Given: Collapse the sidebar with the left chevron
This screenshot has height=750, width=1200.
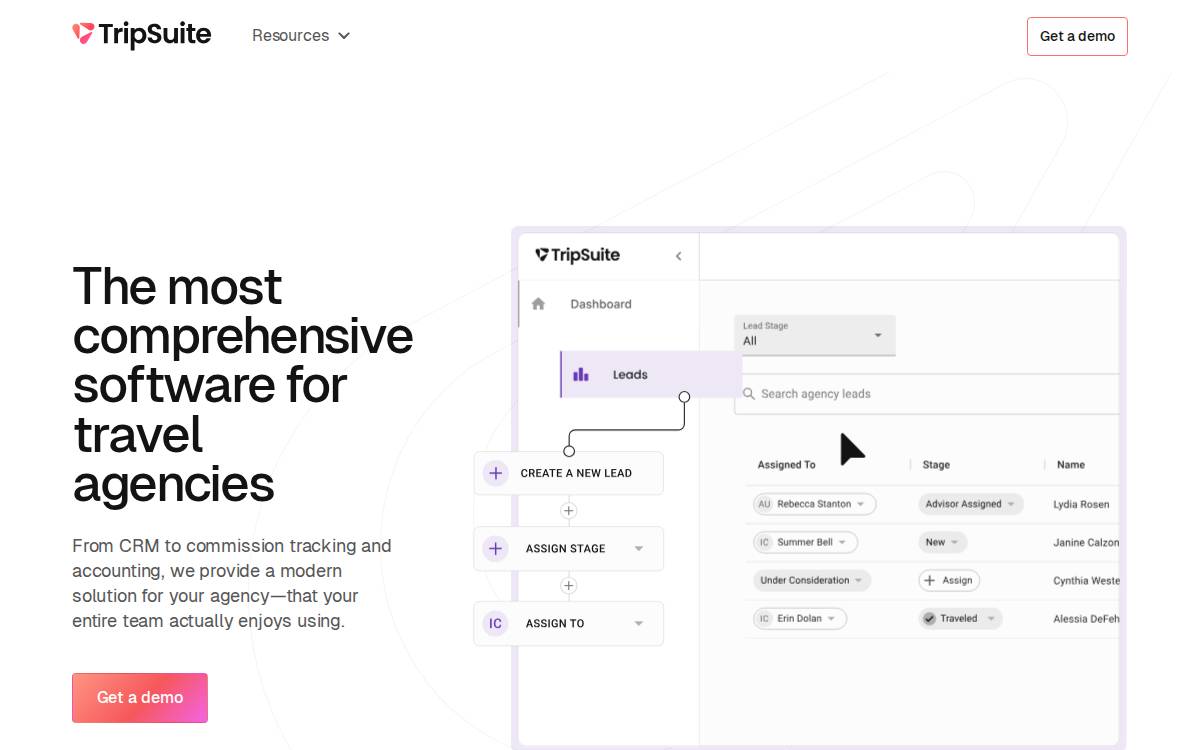Looking at the screenshot, I should (678, 256).
